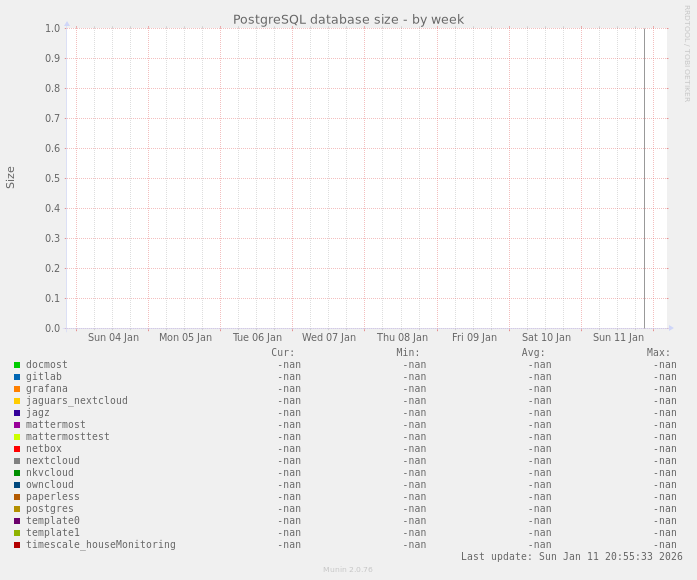The image size is (697, 580).
Task: Select the nkvcloud legend label
Action: tap(50, 473)
